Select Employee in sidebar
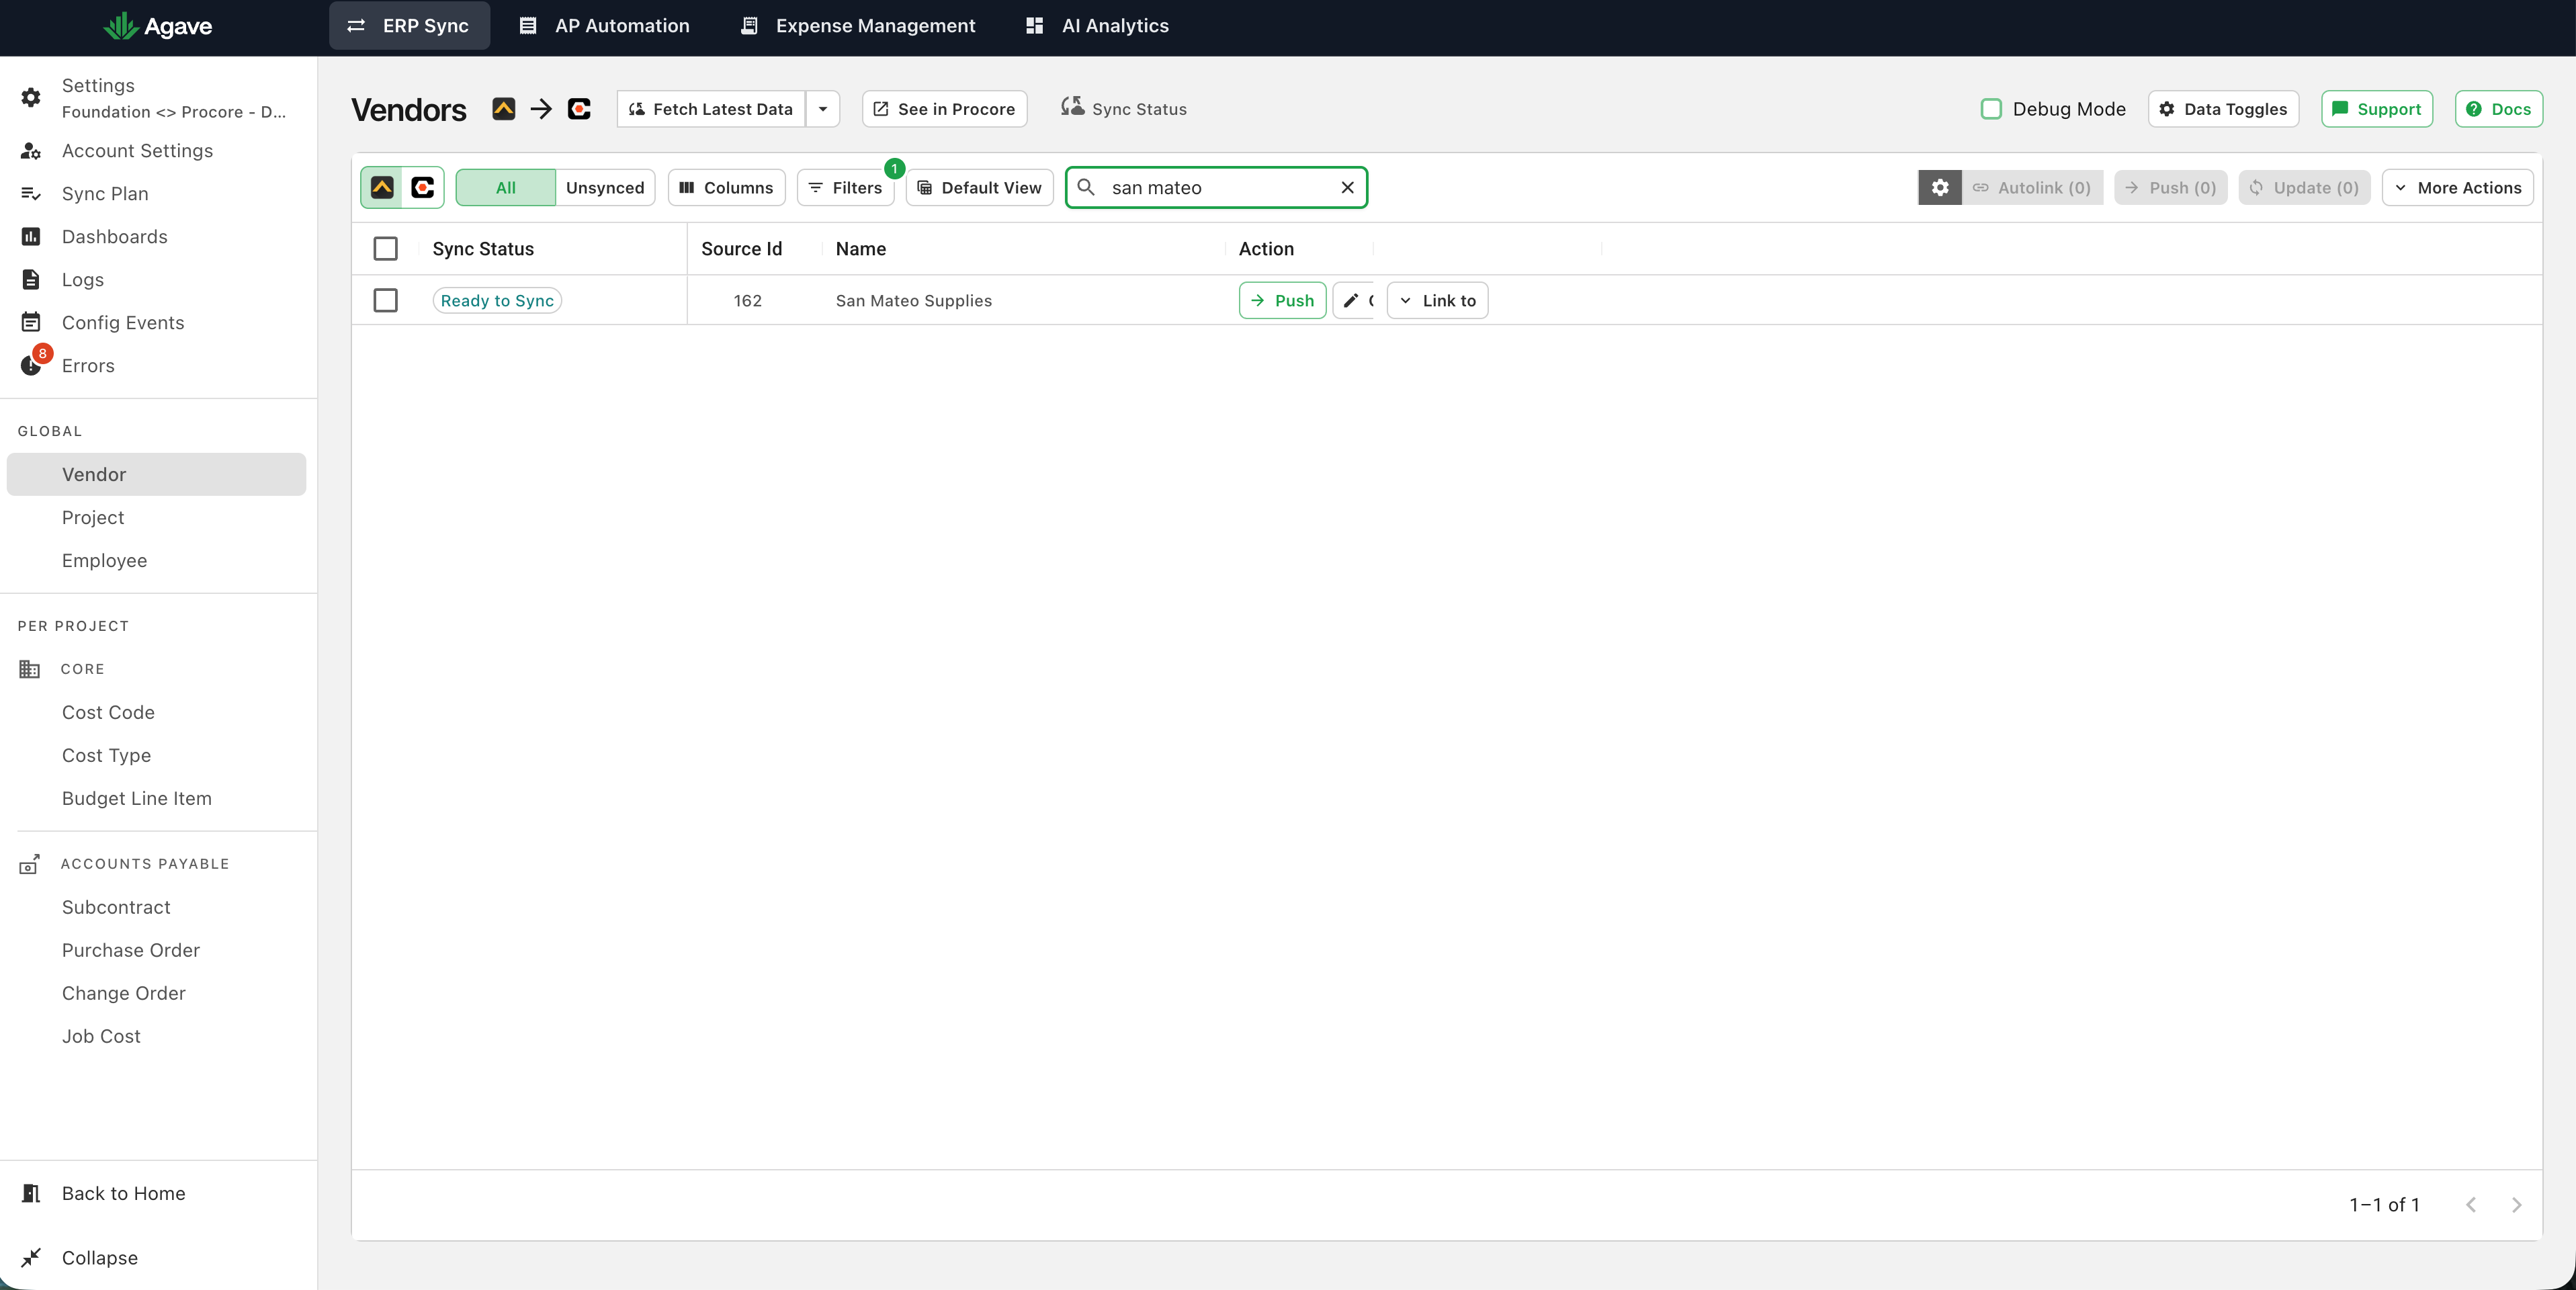The image size is (2576, 1290). [104, 561]
